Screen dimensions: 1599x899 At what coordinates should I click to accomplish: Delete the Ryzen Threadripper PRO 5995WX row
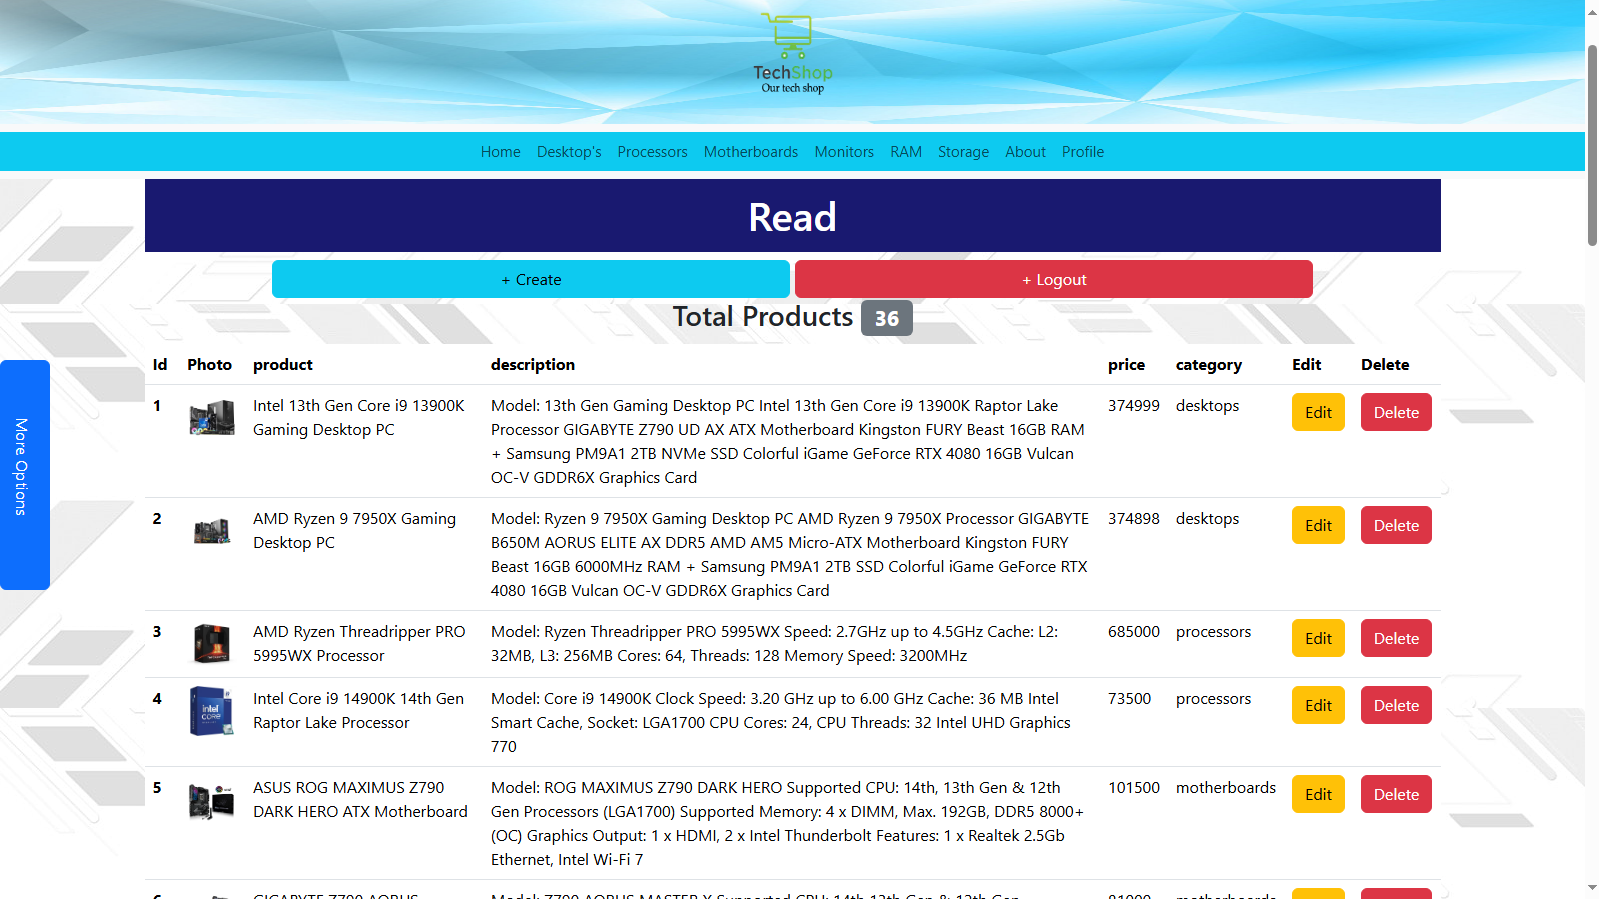[1396, 638]
